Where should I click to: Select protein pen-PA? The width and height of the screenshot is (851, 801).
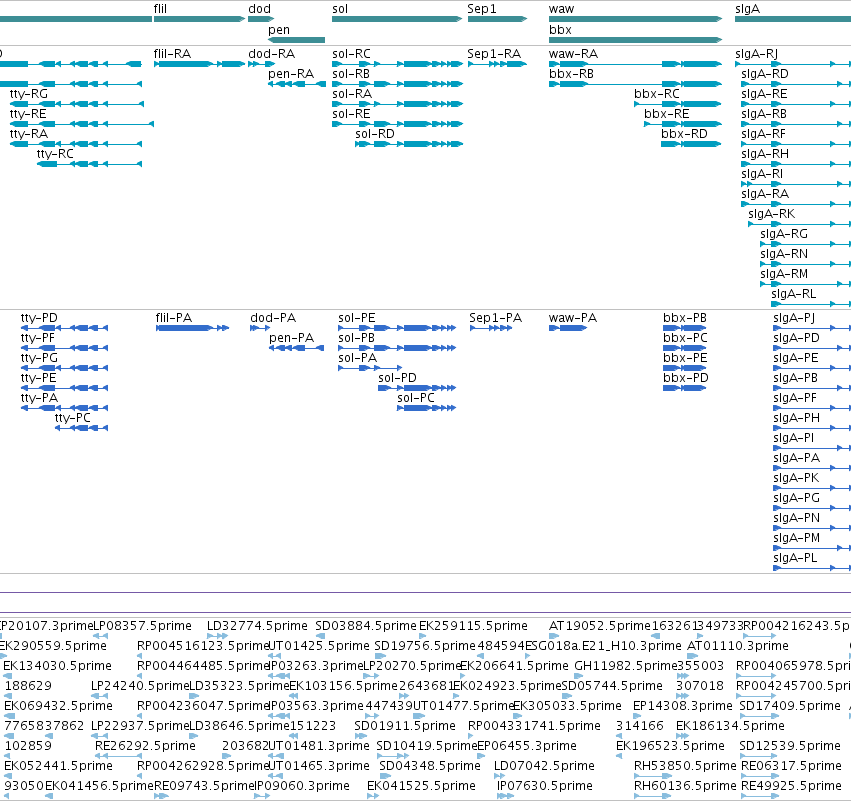297,348
